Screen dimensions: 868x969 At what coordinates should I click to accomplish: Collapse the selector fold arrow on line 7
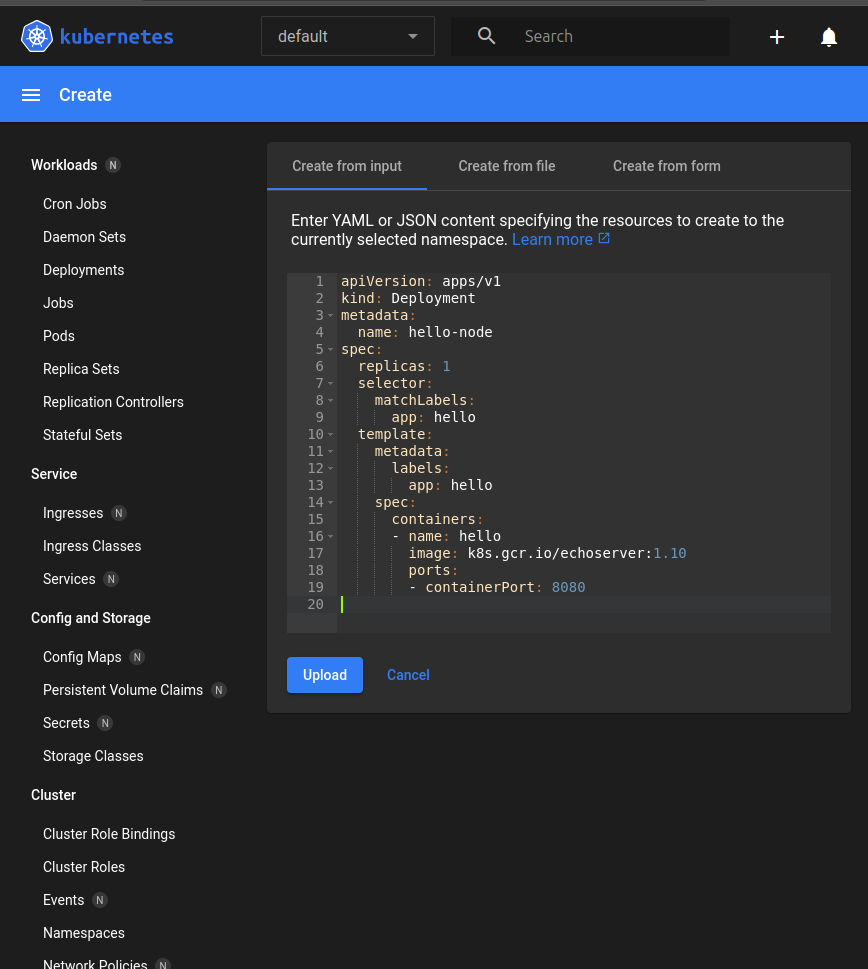[x=331, y=384]
